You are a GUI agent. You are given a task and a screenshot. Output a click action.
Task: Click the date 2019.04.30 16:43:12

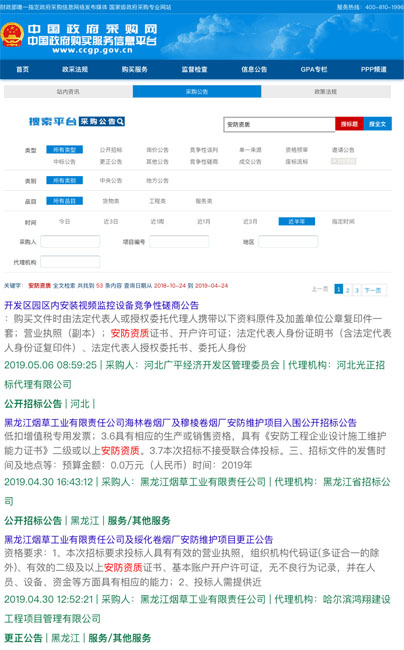[48, 482]
